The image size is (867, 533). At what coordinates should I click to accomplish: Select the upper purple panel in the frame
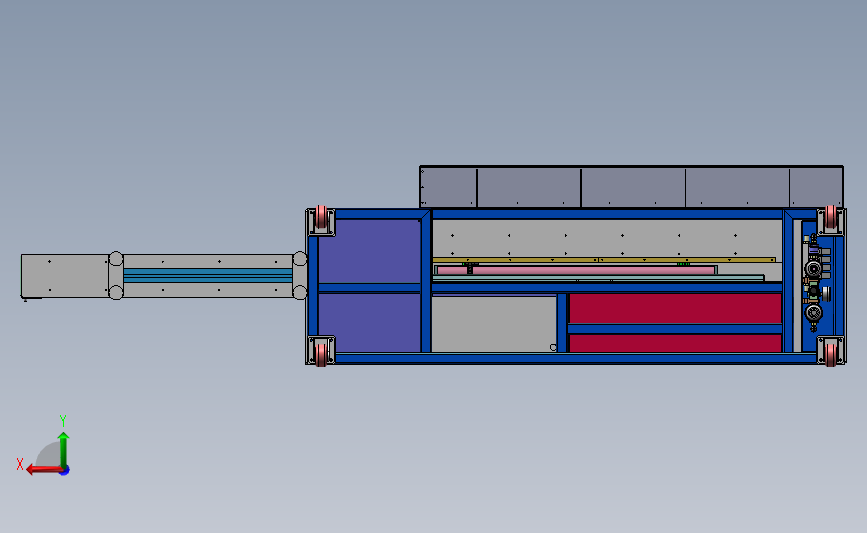(369, 252)
